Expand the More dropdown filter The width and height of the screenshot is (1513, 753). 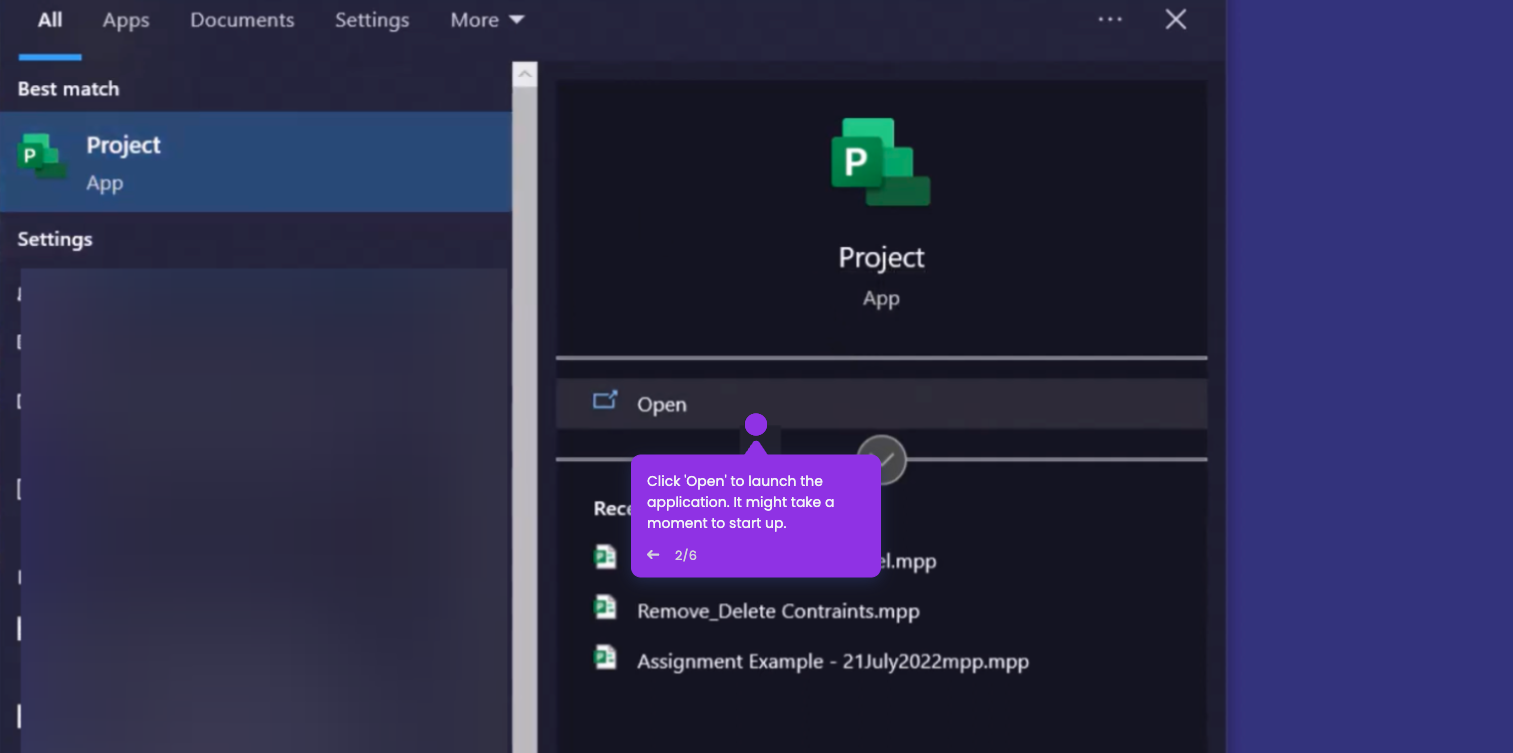coord(487,20)
